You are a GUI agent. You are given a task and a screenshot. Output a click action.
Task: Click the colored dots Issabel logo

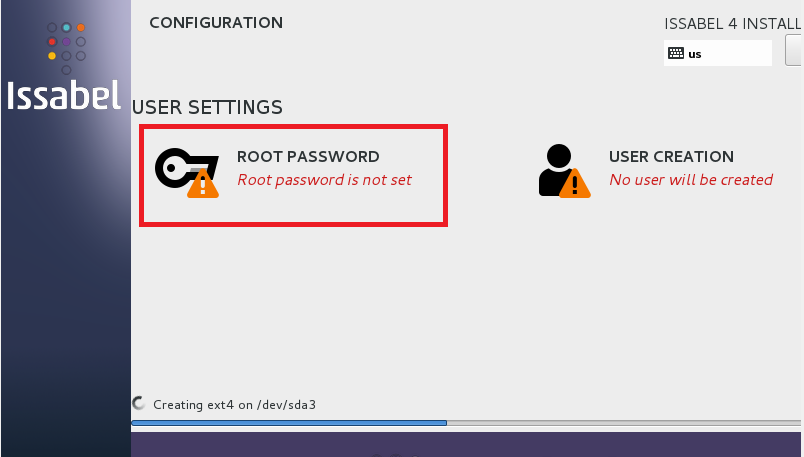[x=66, y=48]
